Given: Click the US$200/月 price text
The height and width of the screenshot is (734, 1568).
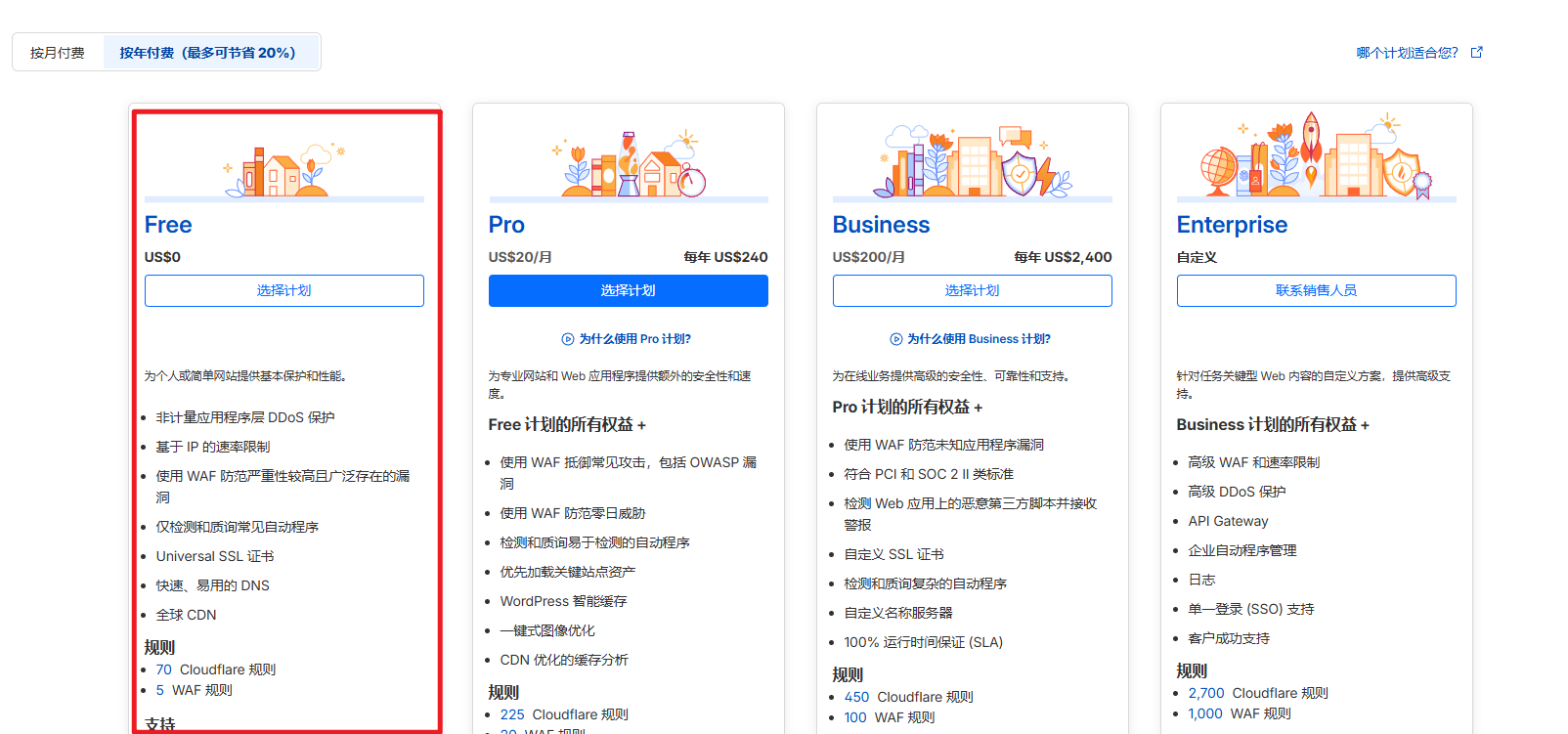Looking at the screenshot, I should [x=869, y=257].
